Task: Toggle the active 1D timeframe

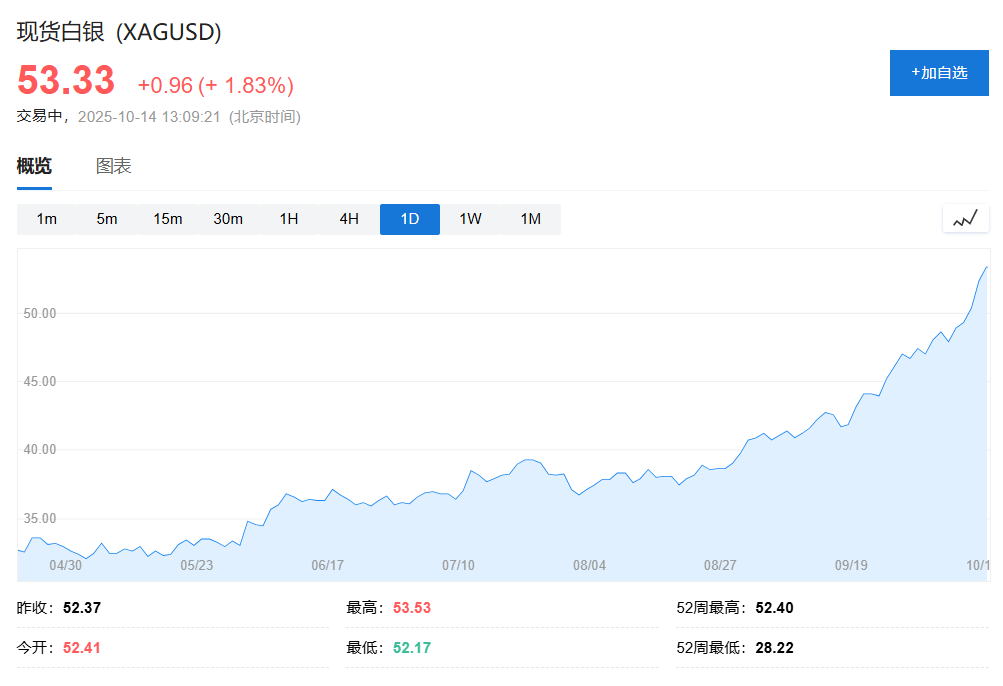Action: pos(409,218)
